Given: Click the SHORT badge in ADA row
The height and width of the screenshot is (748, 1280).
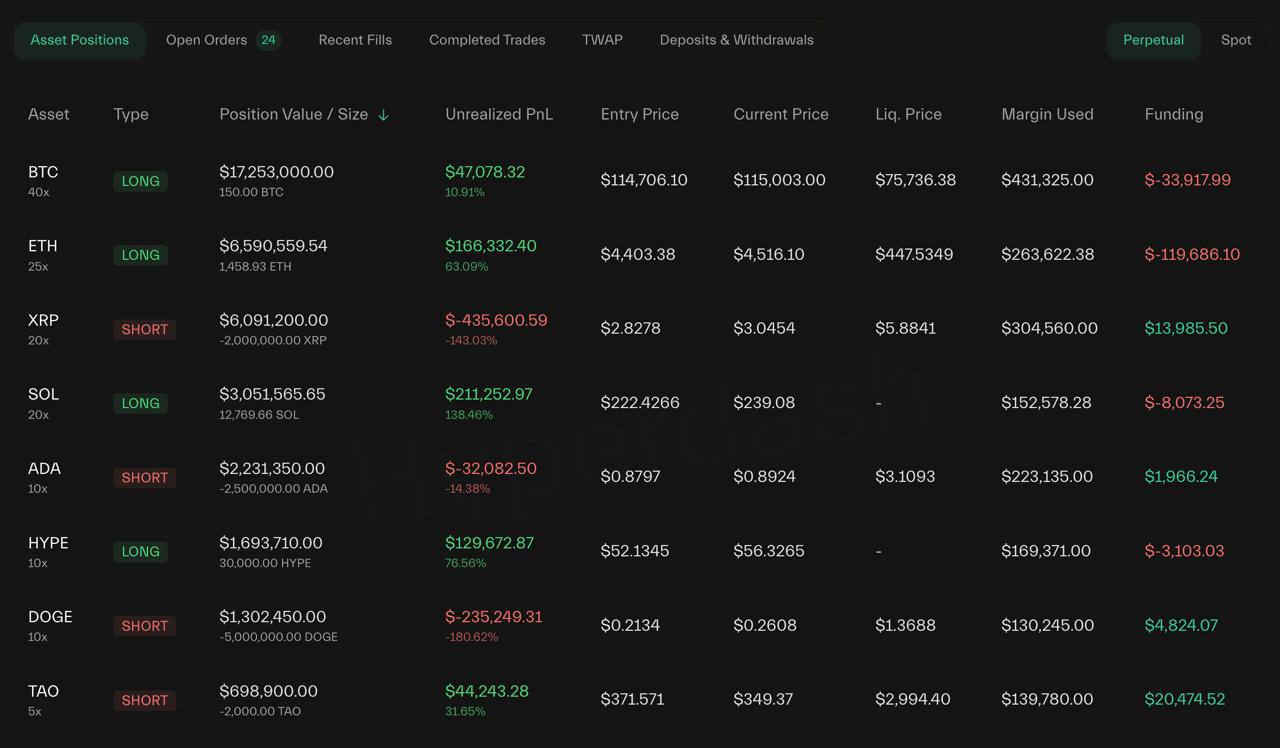Looking at the screenshot, I should (144, 477).
